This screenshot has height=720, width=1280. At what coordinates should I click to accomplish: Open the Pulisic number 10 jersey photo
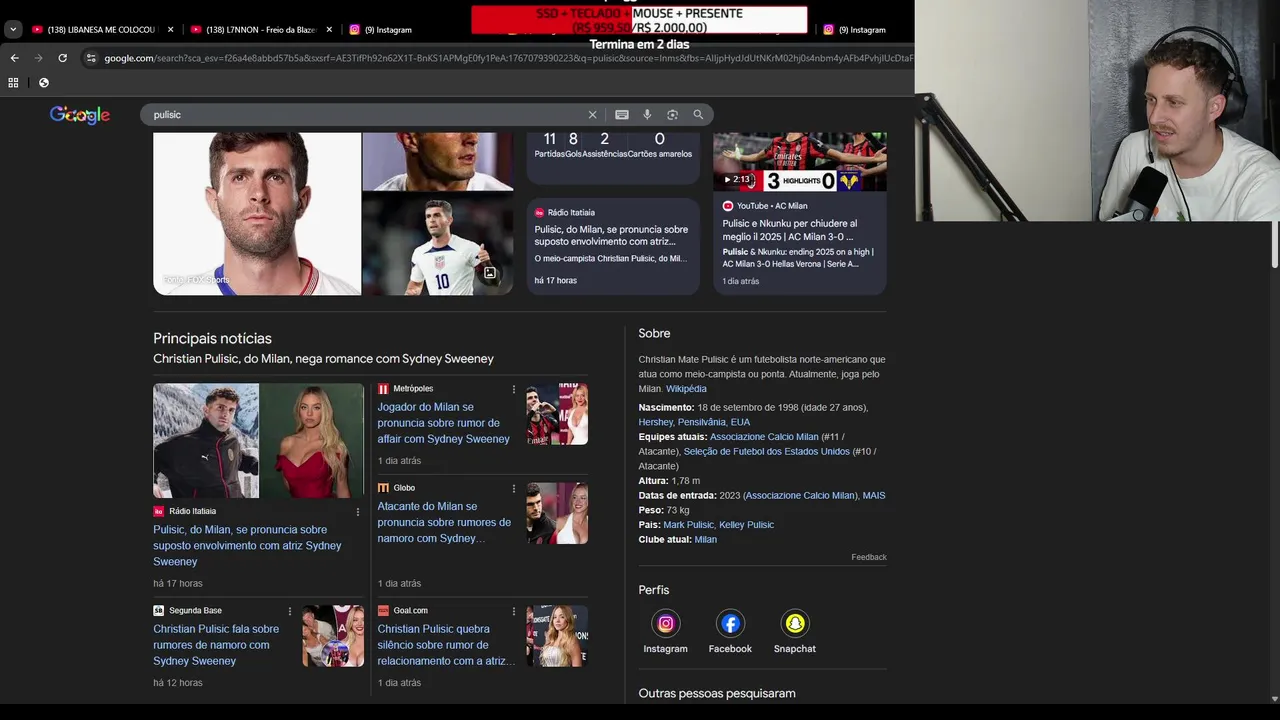438,245
